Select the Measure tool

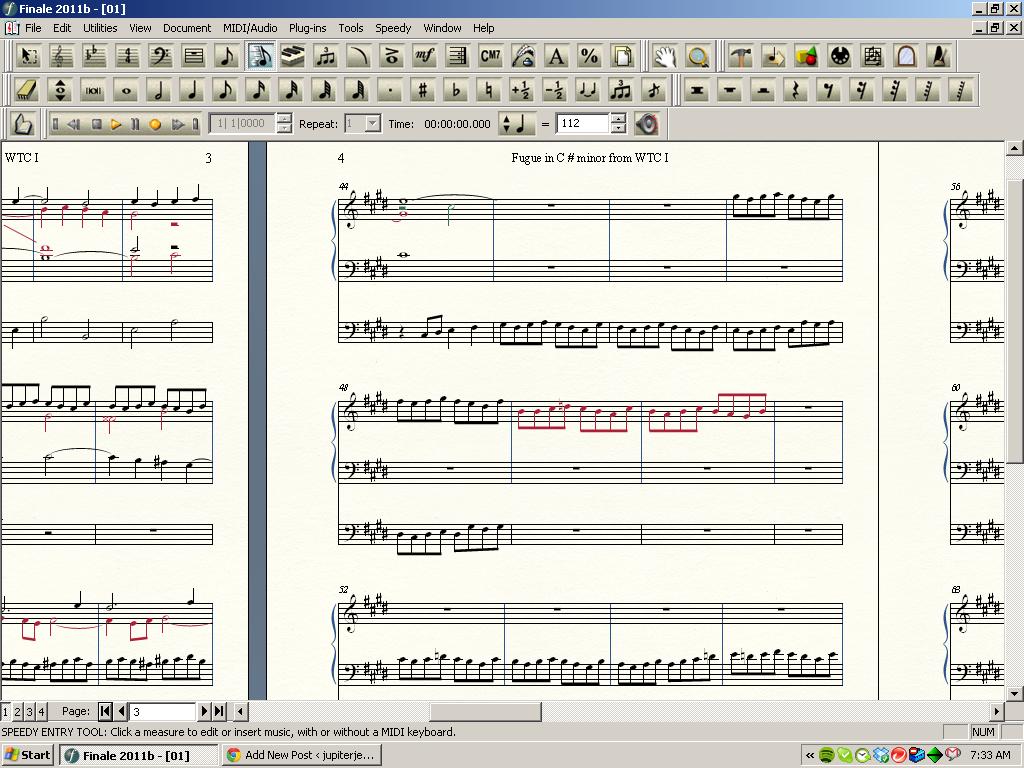194,56
